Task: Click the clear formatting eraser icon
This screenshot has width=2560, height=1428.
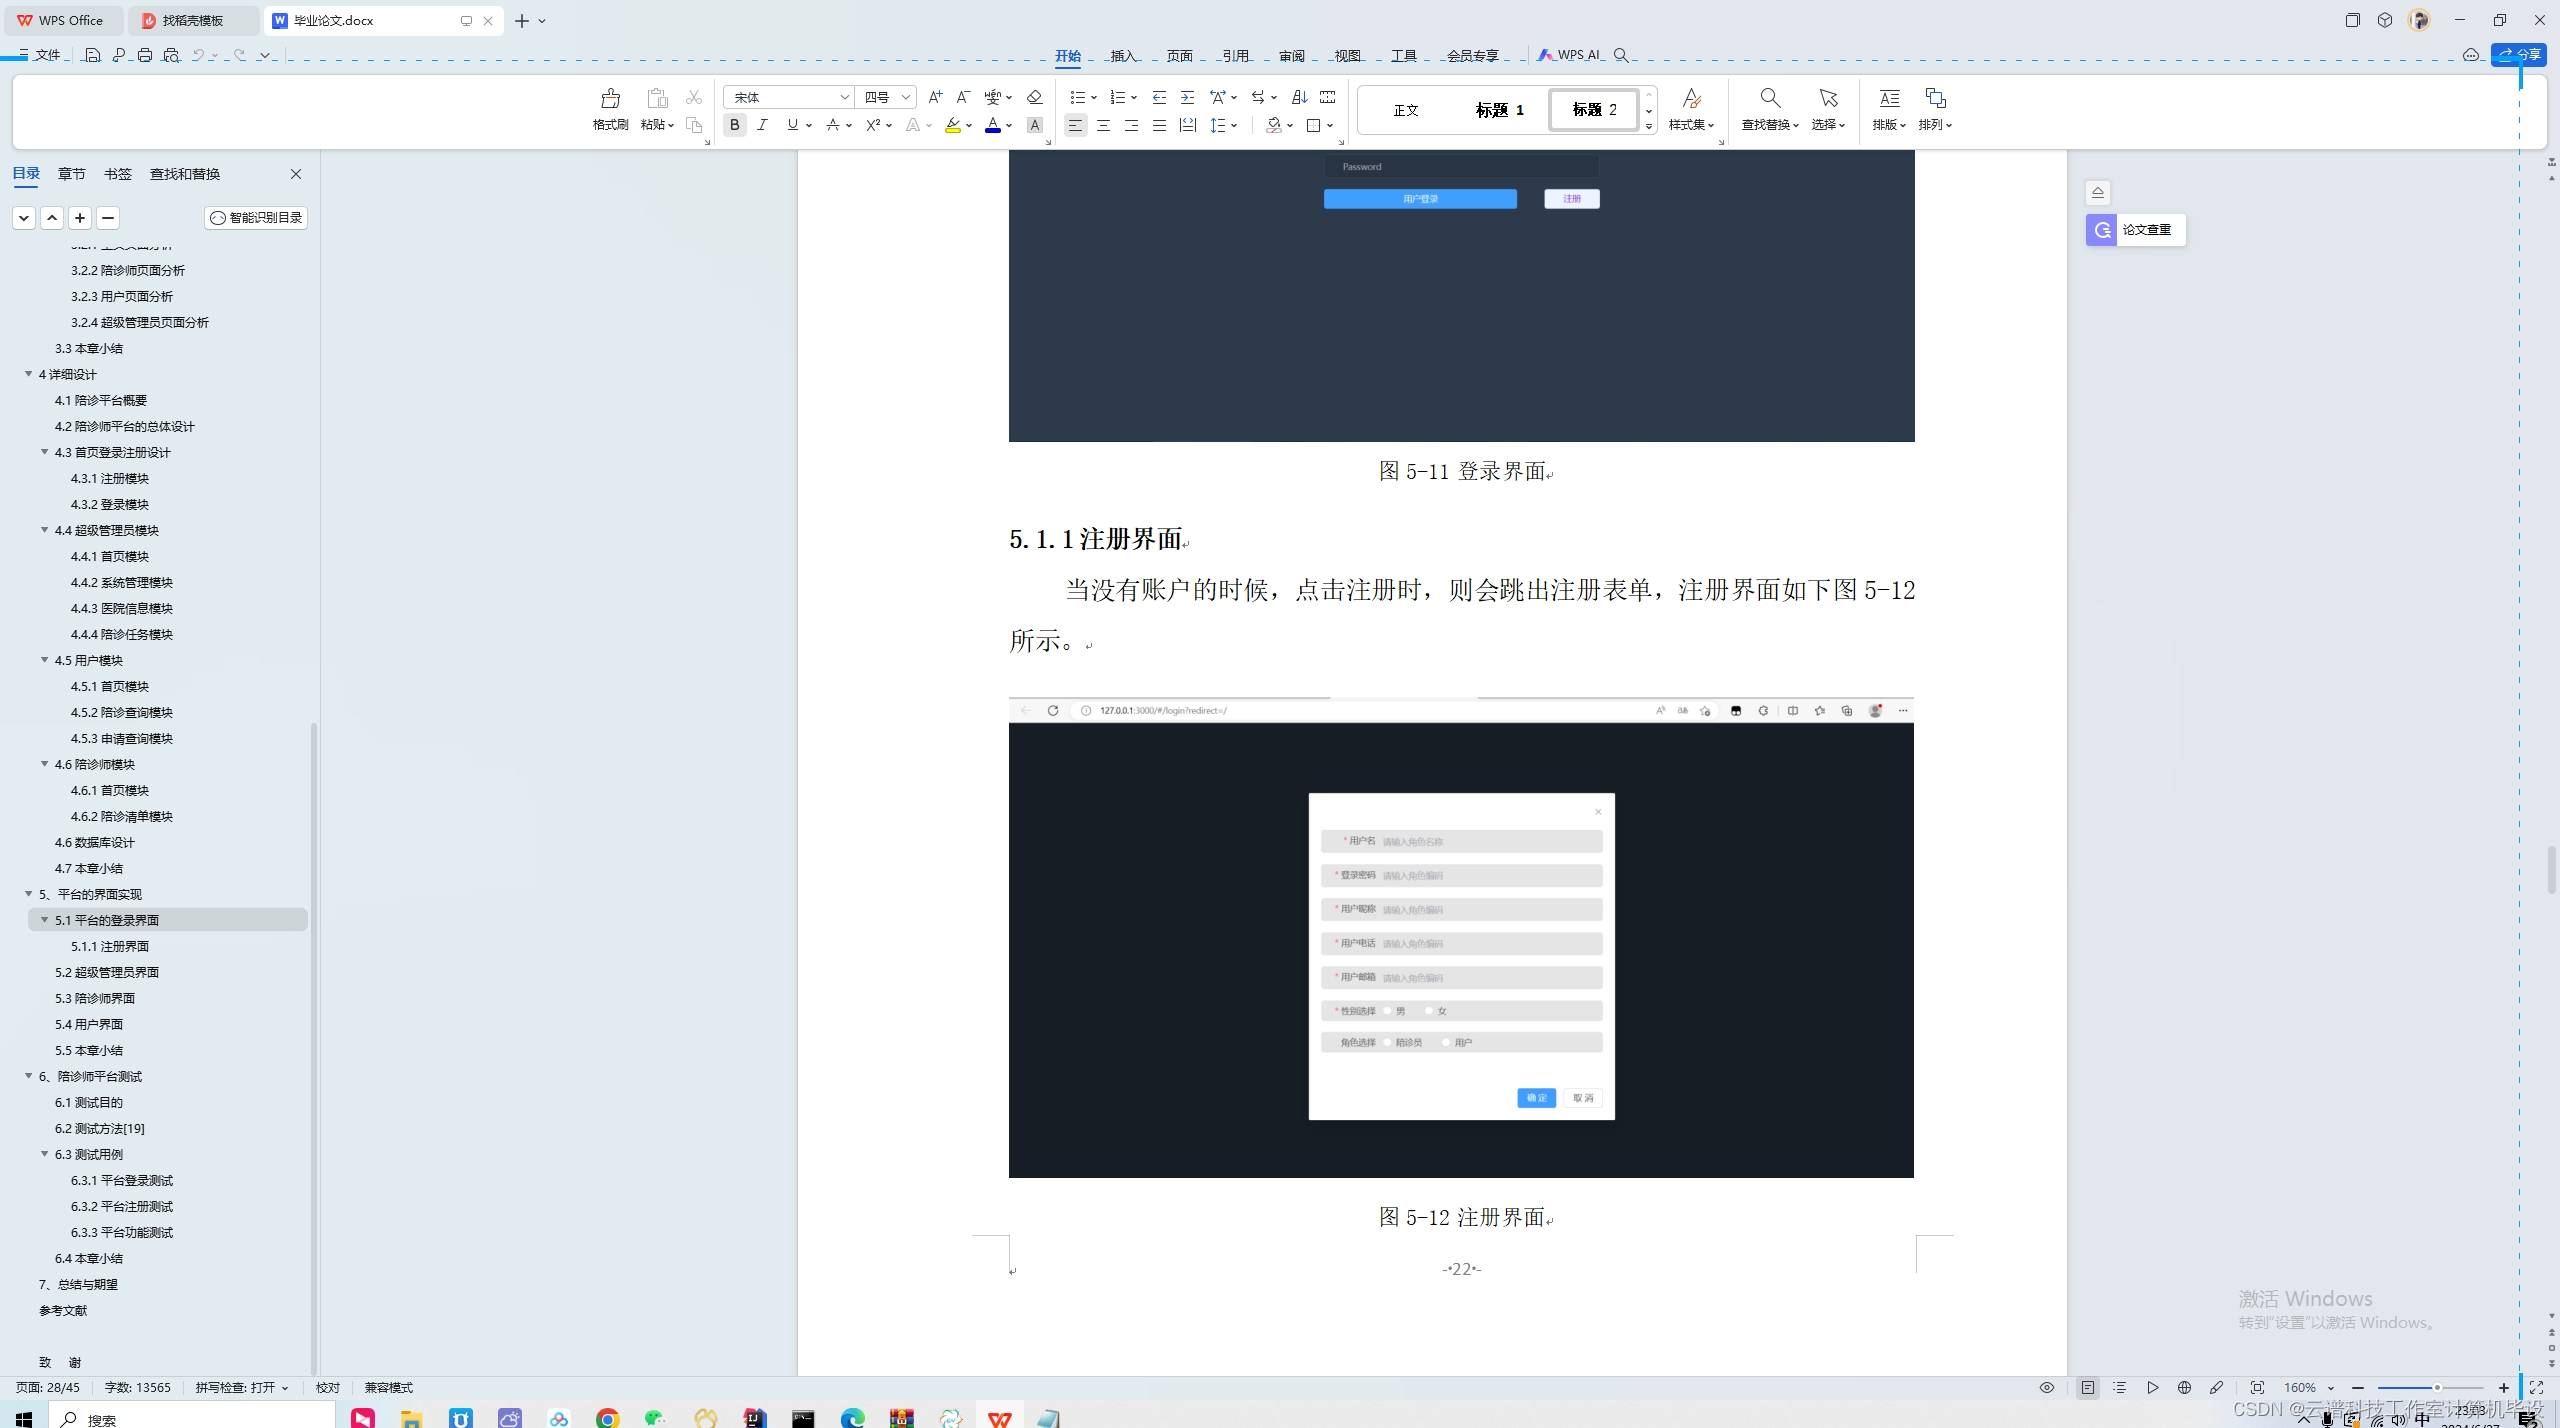Action: pos(1035,97)
